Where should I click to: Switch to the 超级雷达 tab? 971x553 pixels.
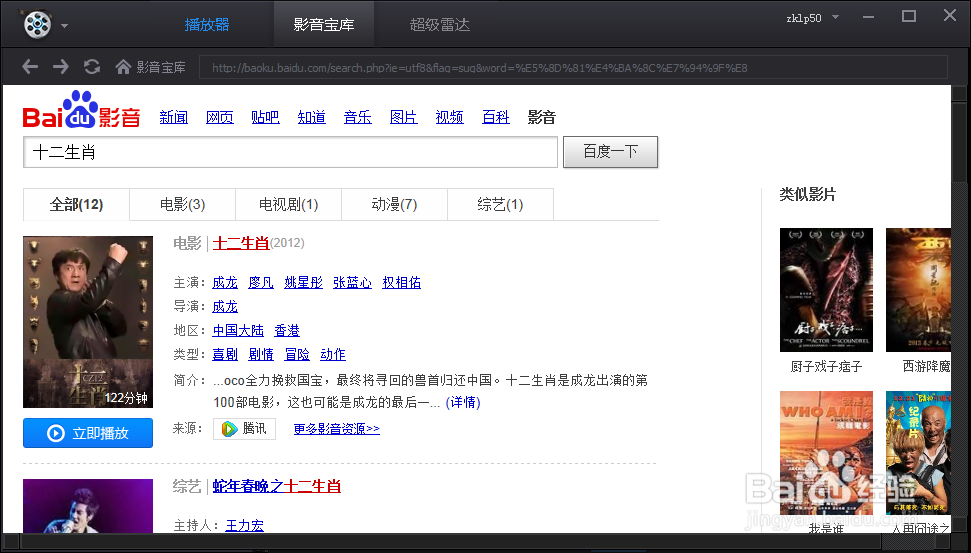(440, 25)
